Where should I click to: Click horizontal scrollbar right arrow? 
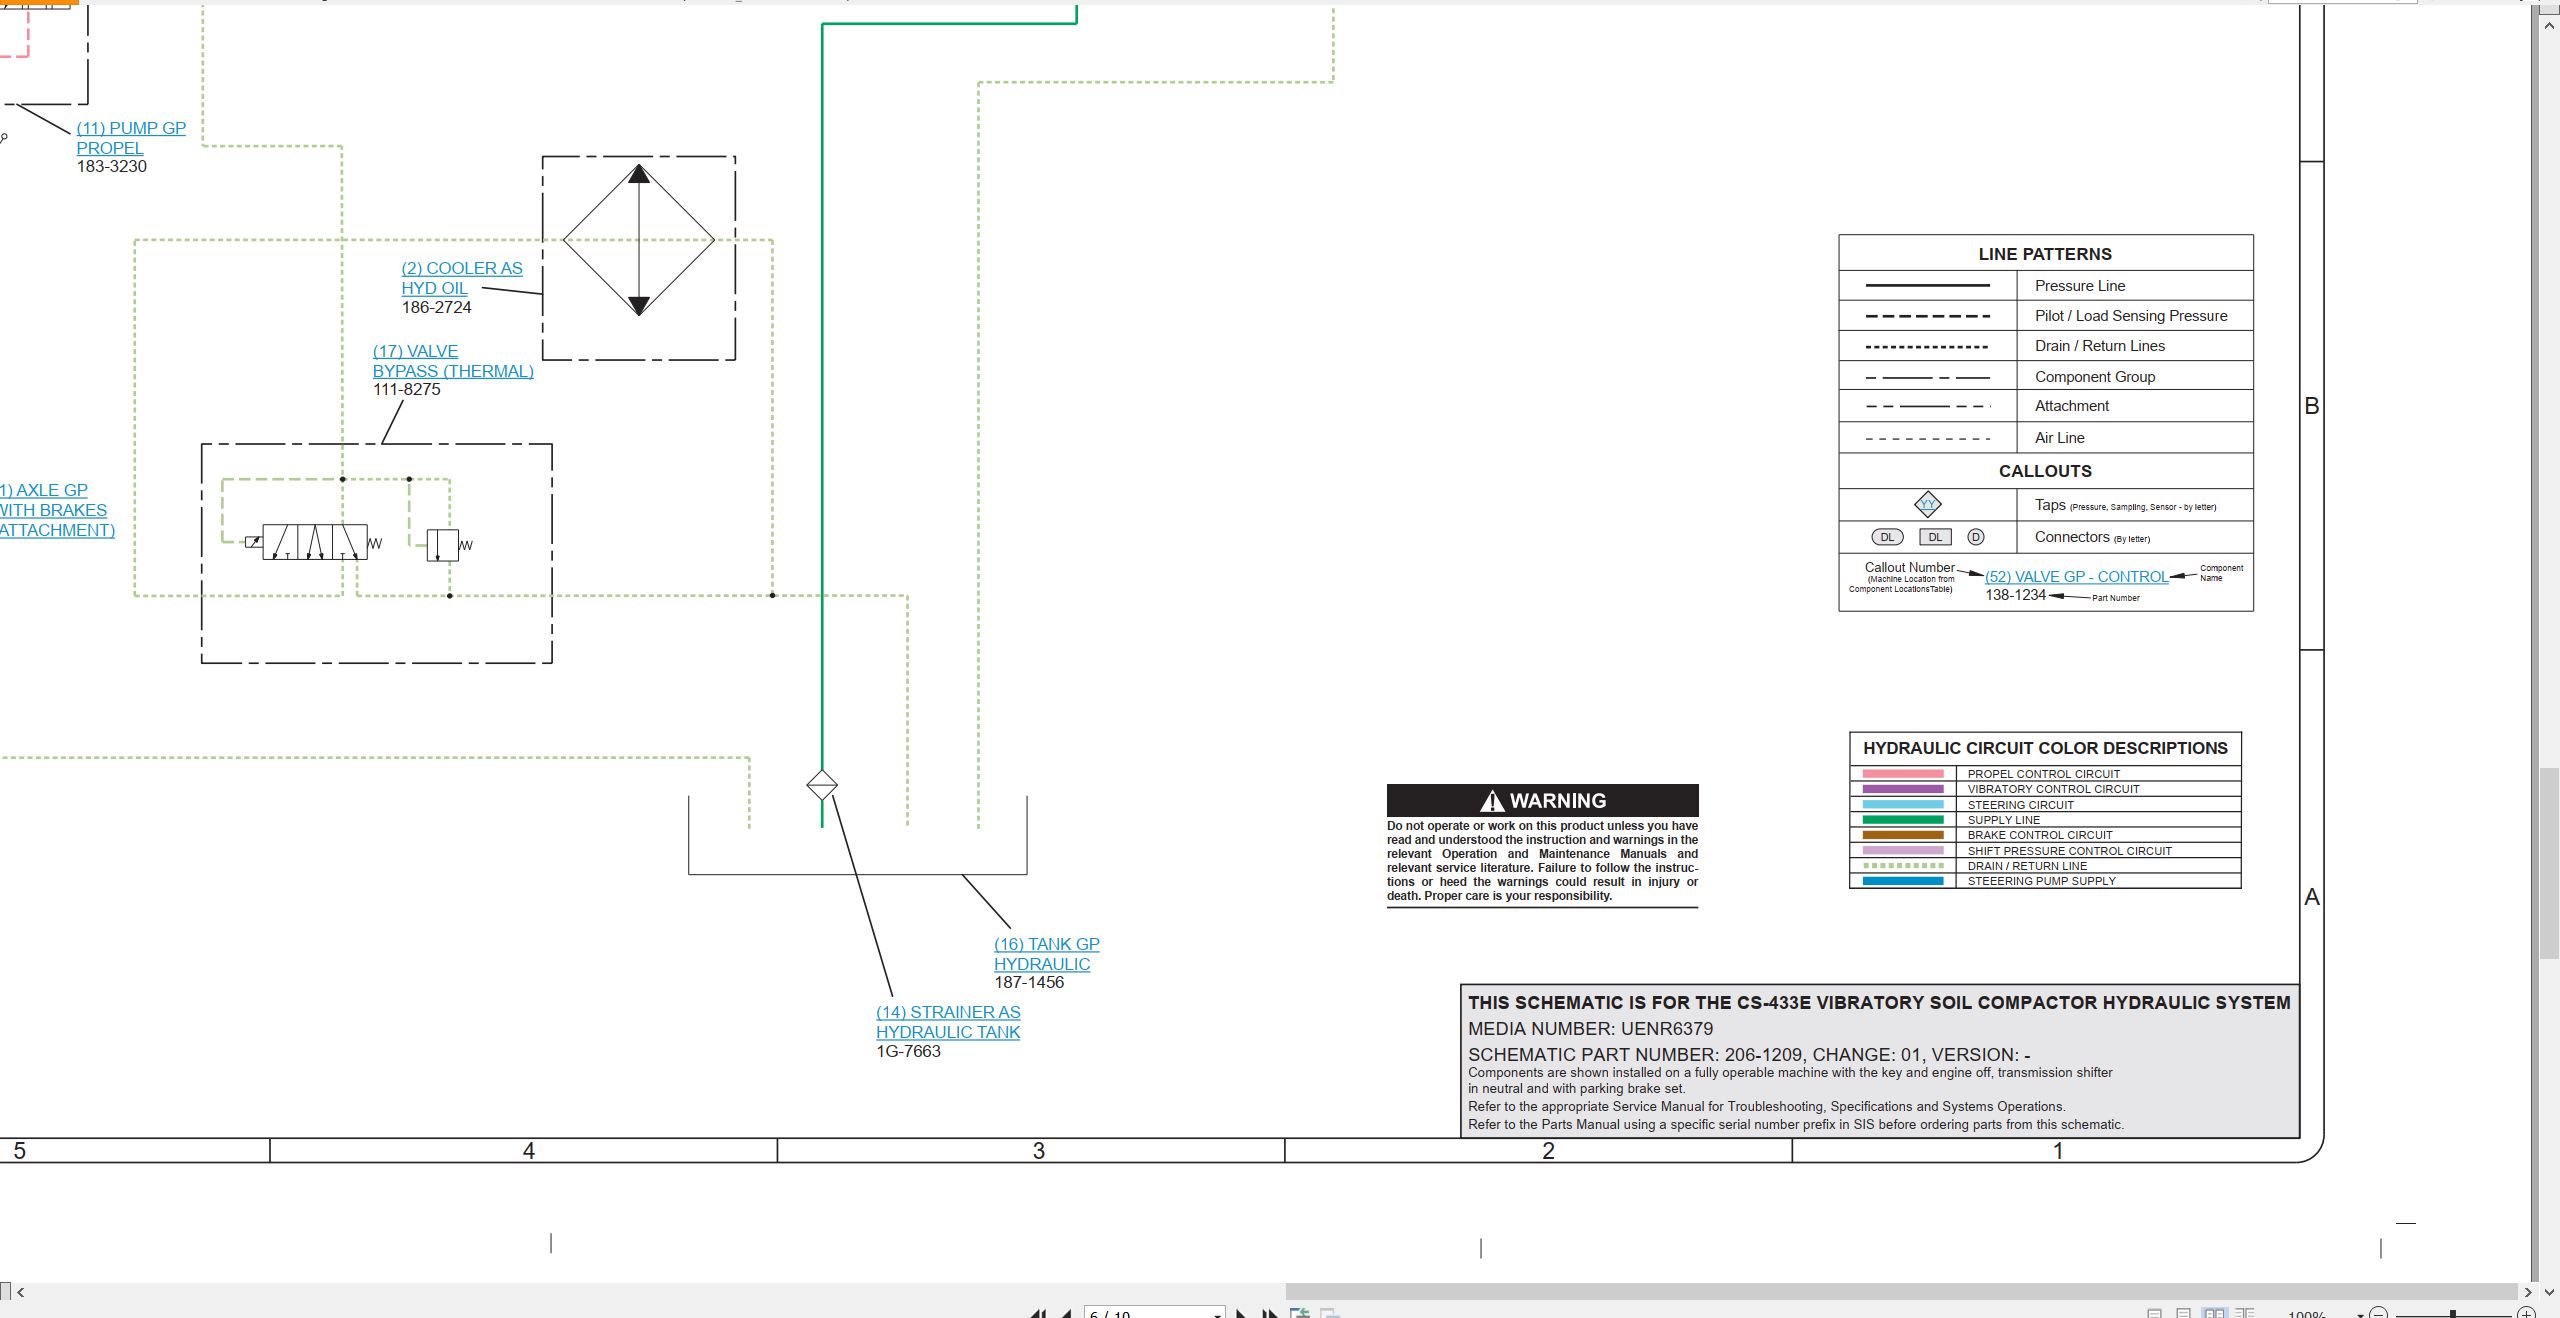(2528, 1292)
